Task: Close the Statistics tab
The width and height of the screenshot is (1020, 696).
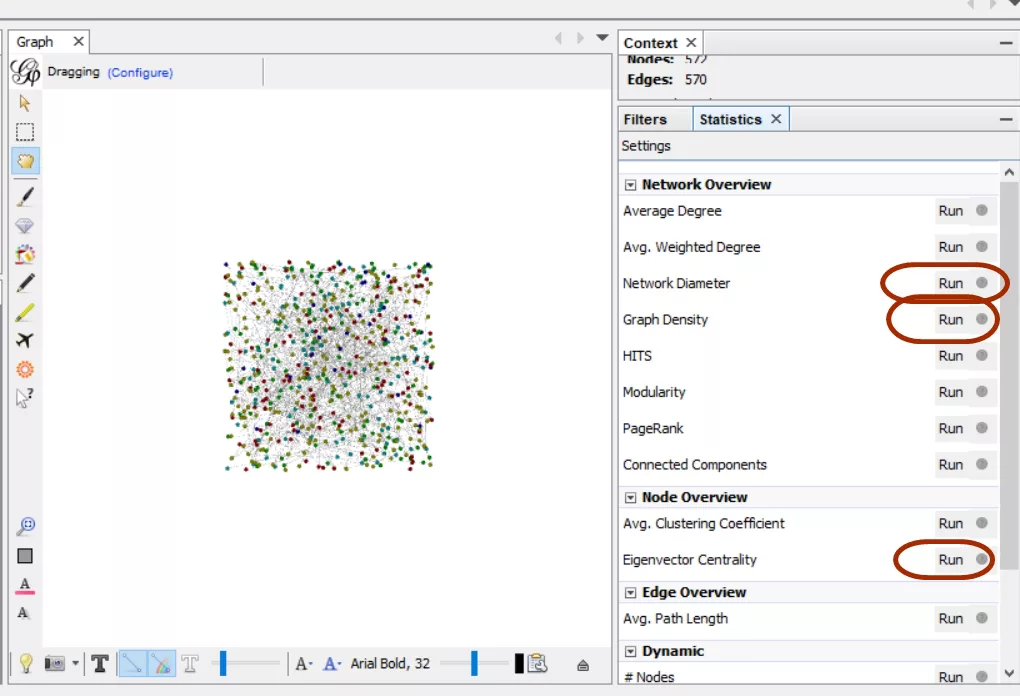Action: coord(776,119)
